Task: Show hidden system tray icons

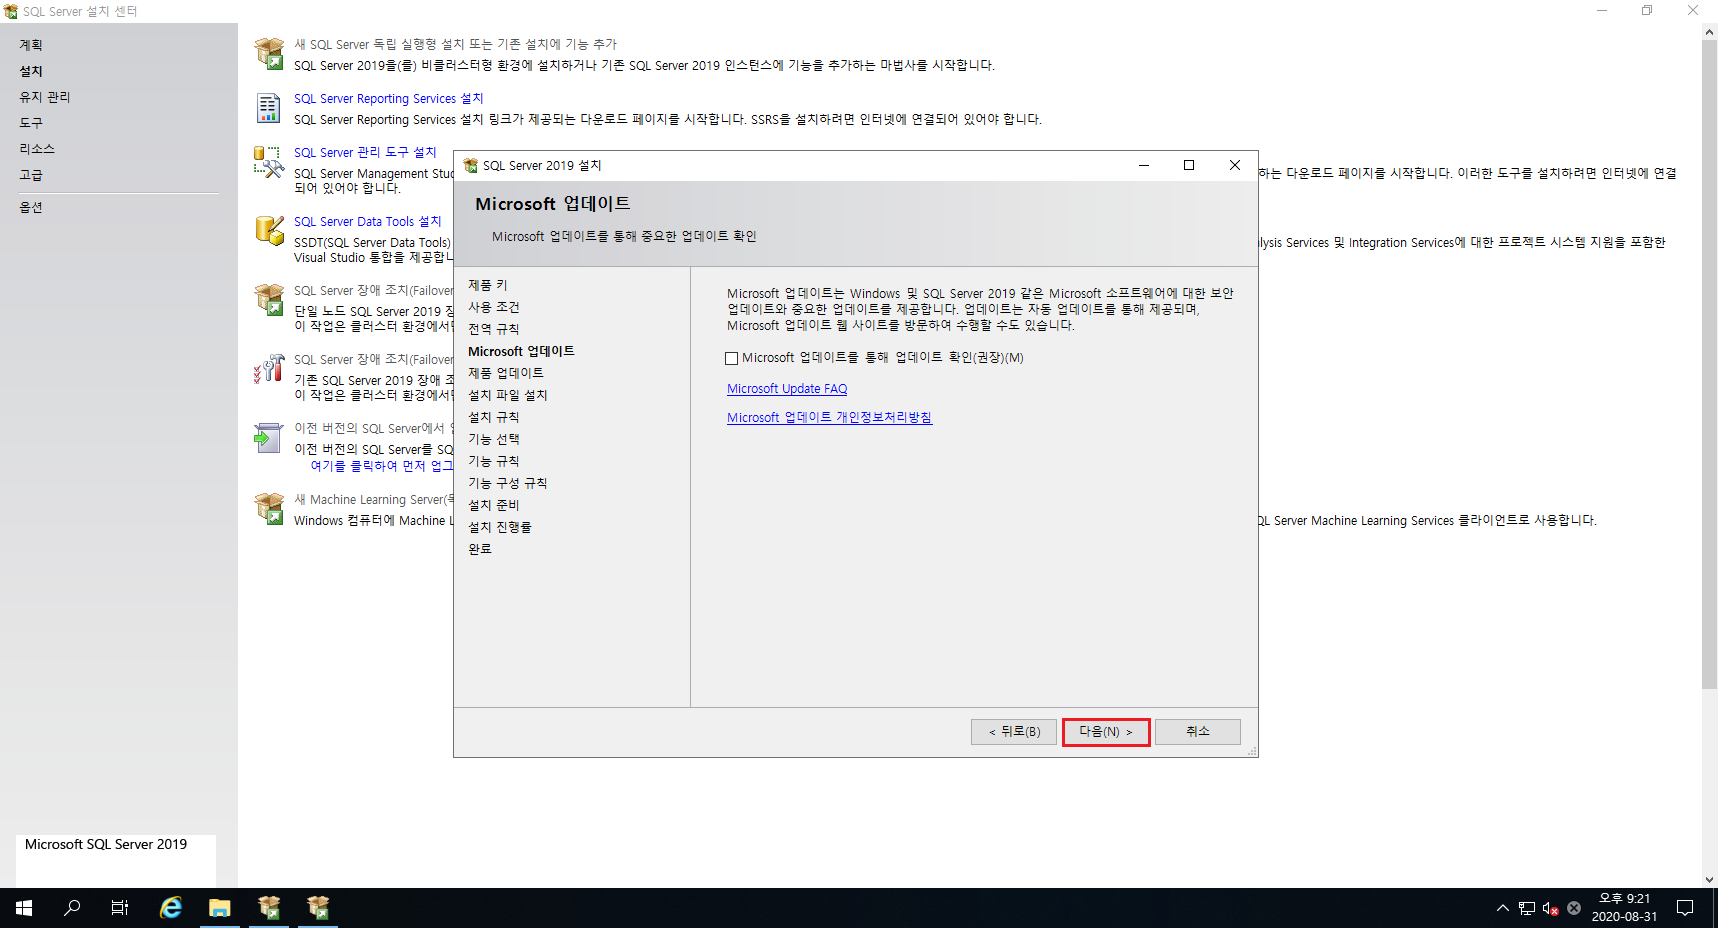Action: click(x=1502, y=908)
